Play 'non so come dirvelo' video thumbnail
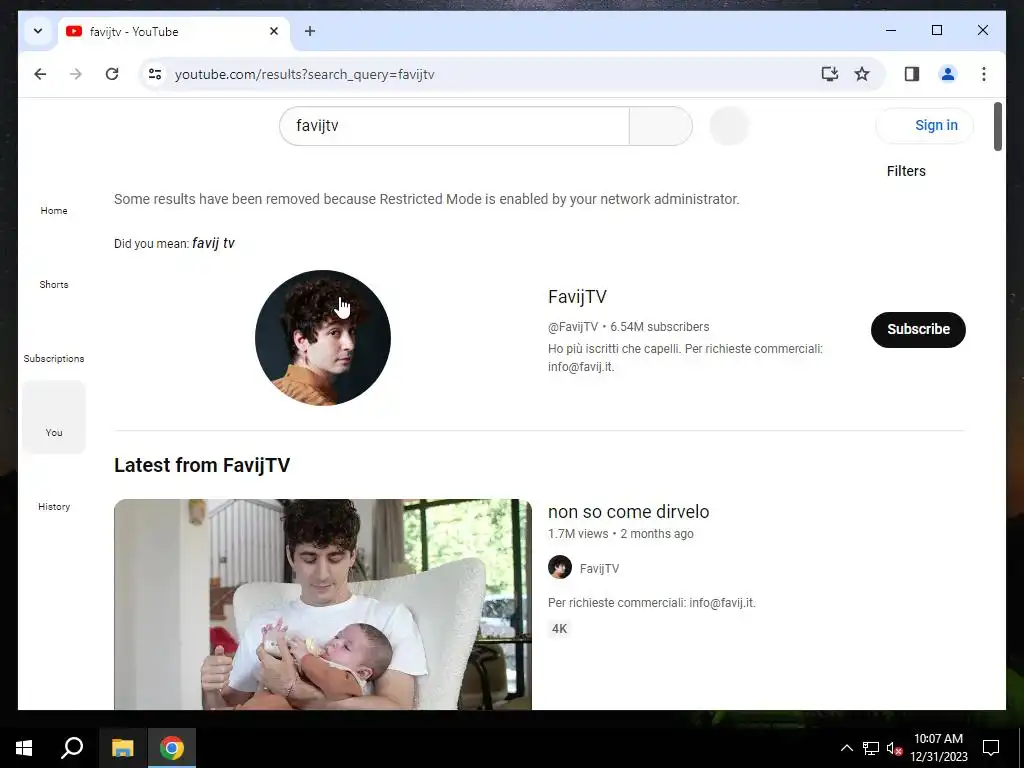Viewport: 1024px width, 768px height. (x=323, y=604)
